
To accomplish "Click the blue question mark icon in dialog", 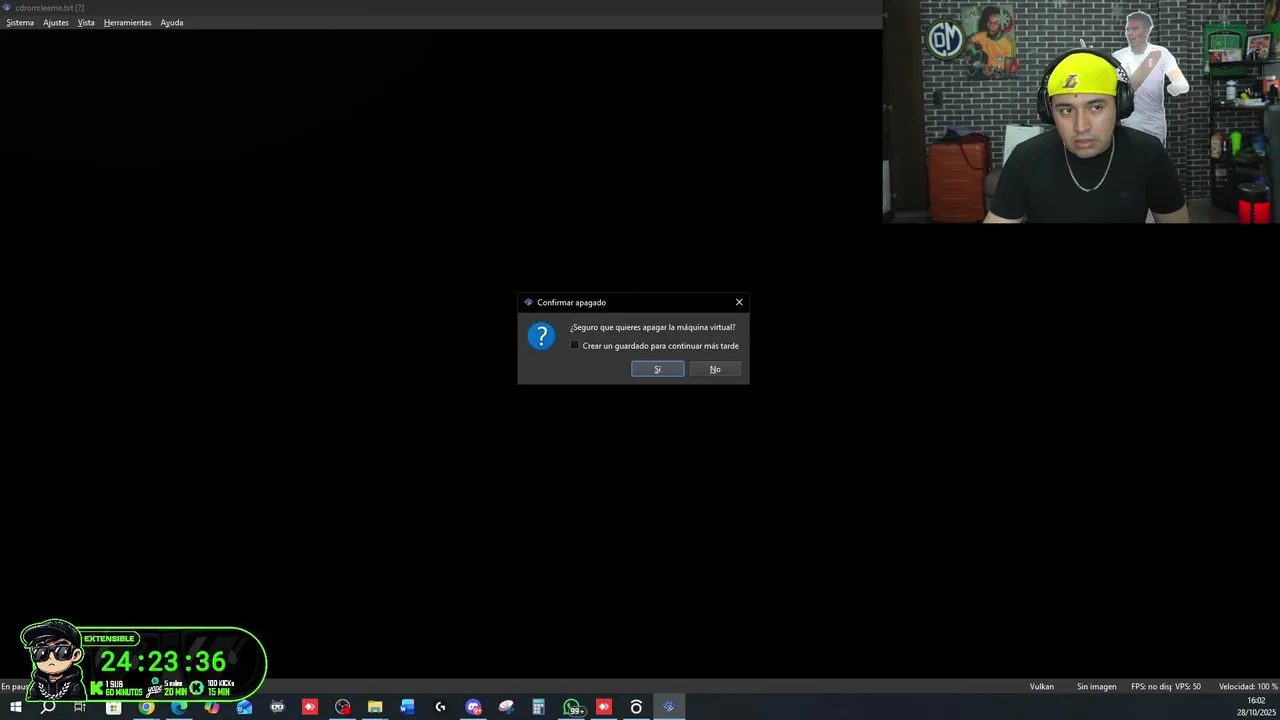I will click(541, 336).
